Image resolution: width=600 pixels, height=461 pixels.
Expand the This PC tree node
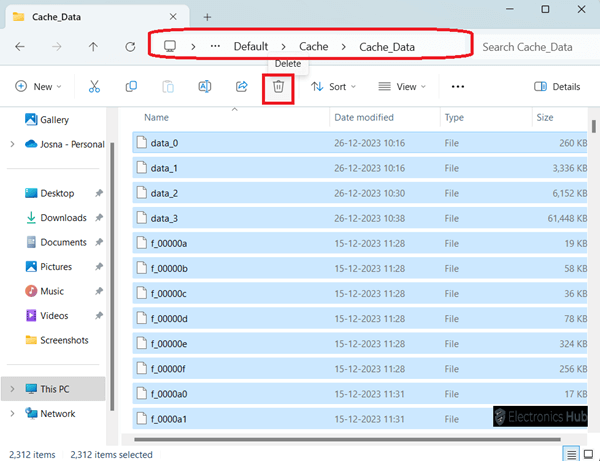pos(12,389)
